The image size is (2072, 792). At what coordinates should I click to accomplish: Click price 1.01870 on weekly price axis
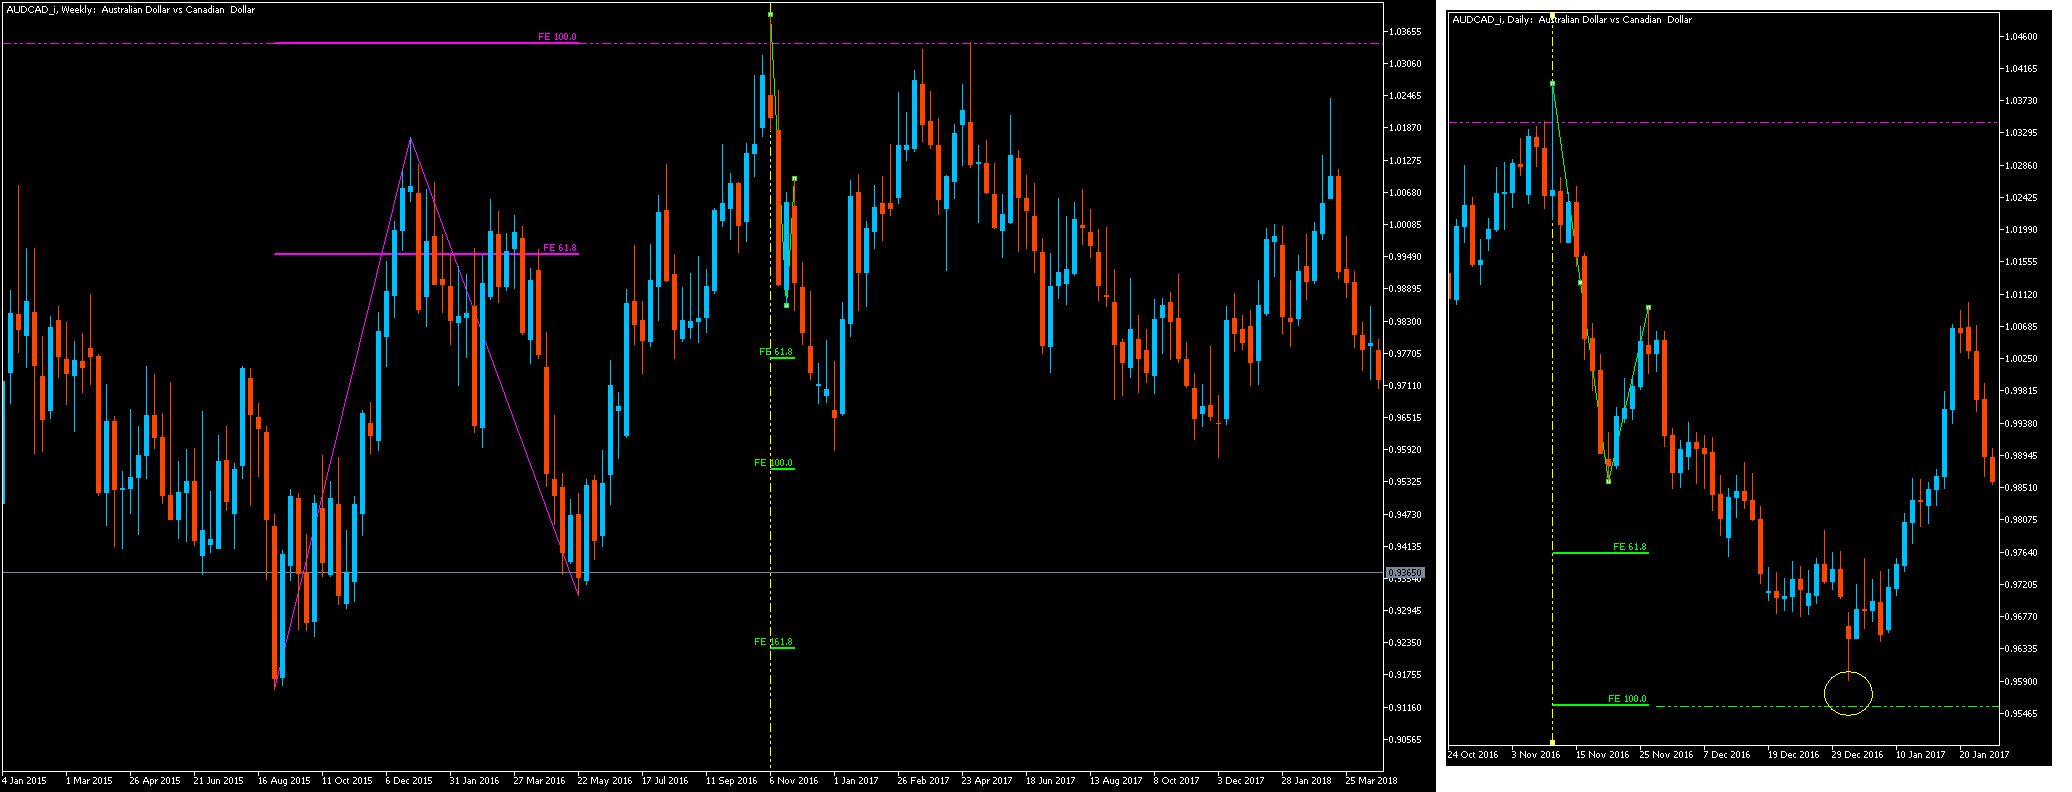pos(1405,128)
